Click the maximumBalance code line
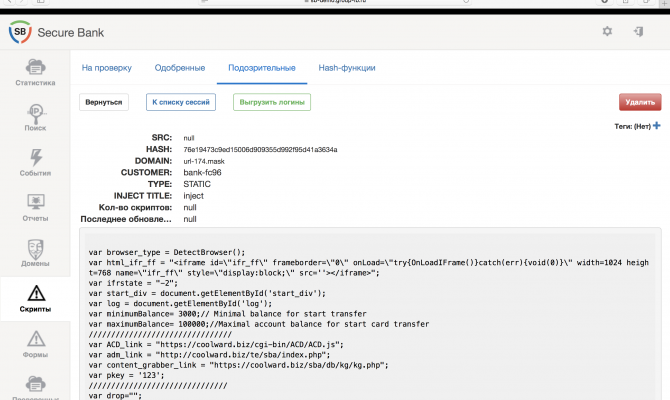Screen dimensions: 670x400 [x=259, y=324]
